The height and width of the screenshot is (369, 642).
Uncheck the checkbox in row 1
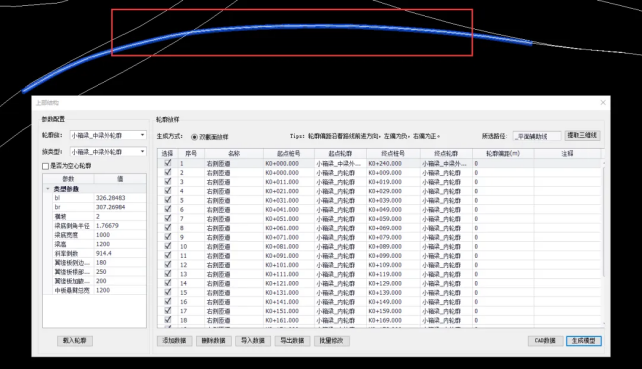click(x=167, y=163)
